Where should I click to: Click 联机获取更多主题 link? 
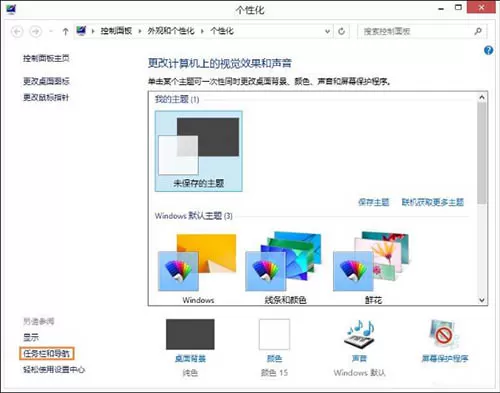(x=432, y=202)
